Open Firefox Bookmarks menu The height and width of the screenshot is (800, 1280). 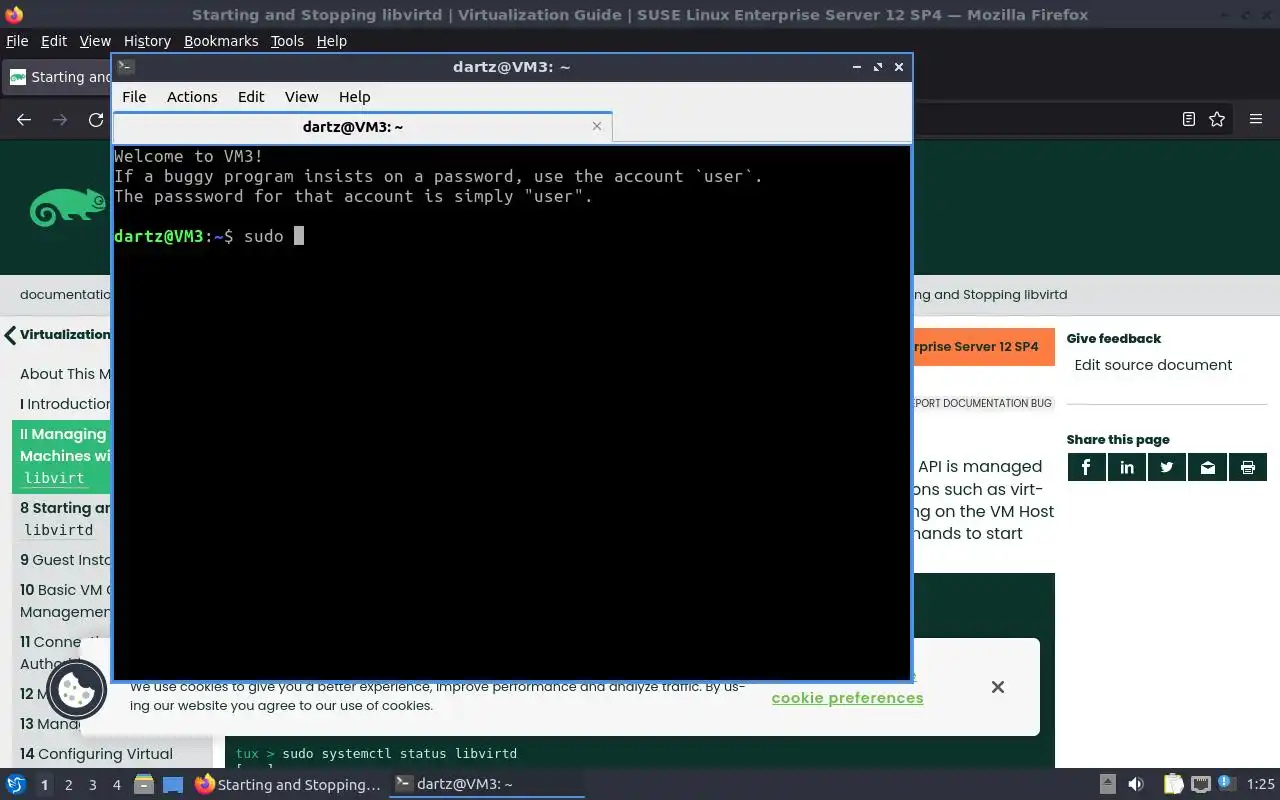click(x=221, y=41)
